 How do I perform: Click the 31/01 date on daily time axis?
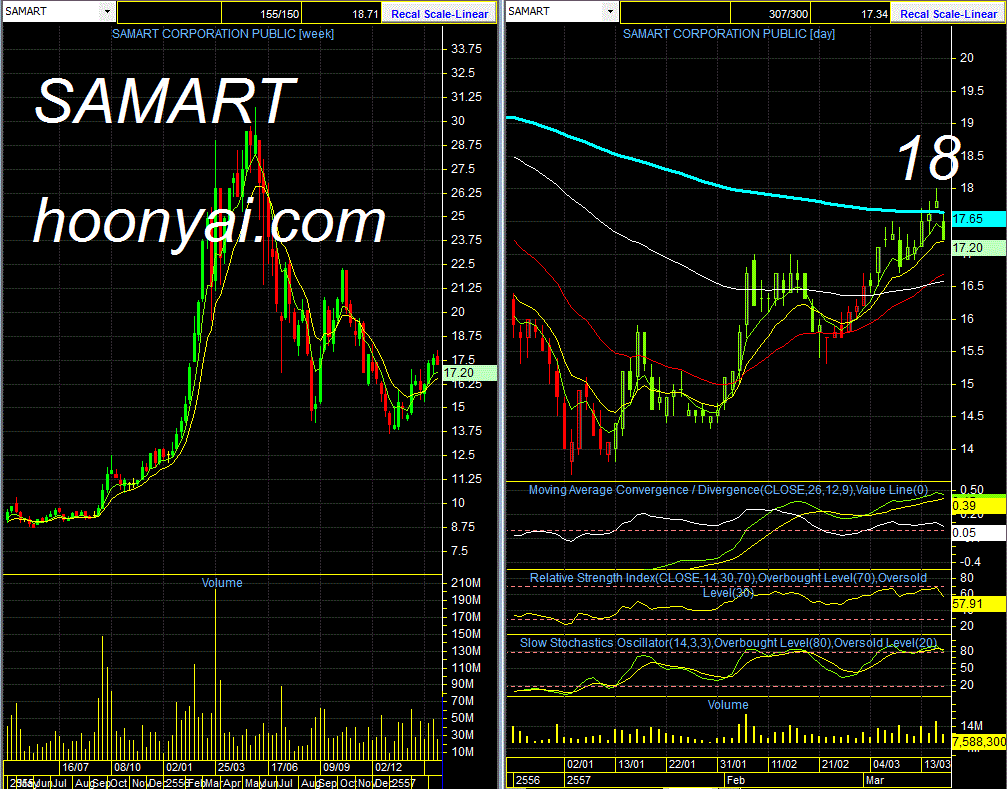point(733,765)
